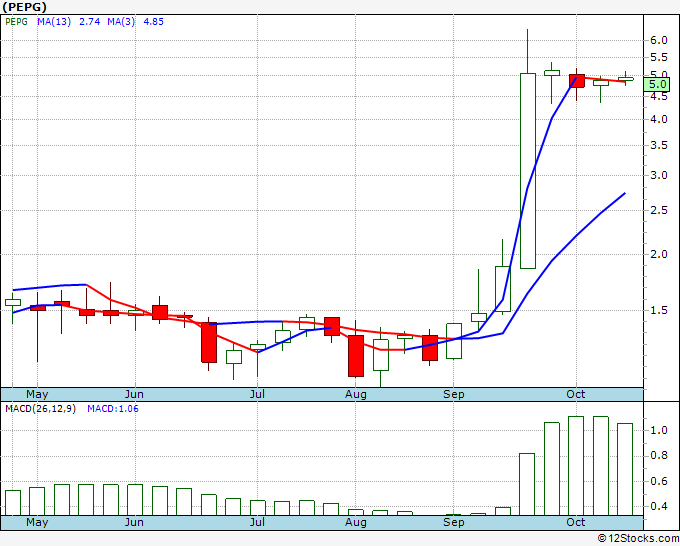
Task: Click the green 5.0 current price tag
Action: 657,85
